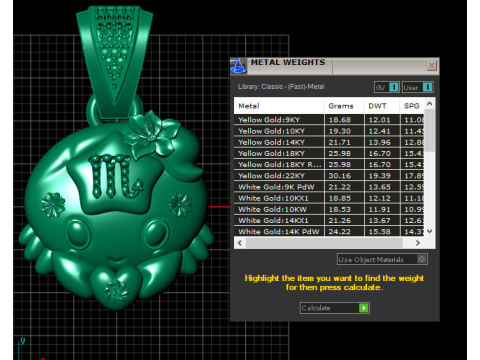Select the White Gold:10KX1 row
The width and height of the screenshot is (480, 360).
(329, 198)
